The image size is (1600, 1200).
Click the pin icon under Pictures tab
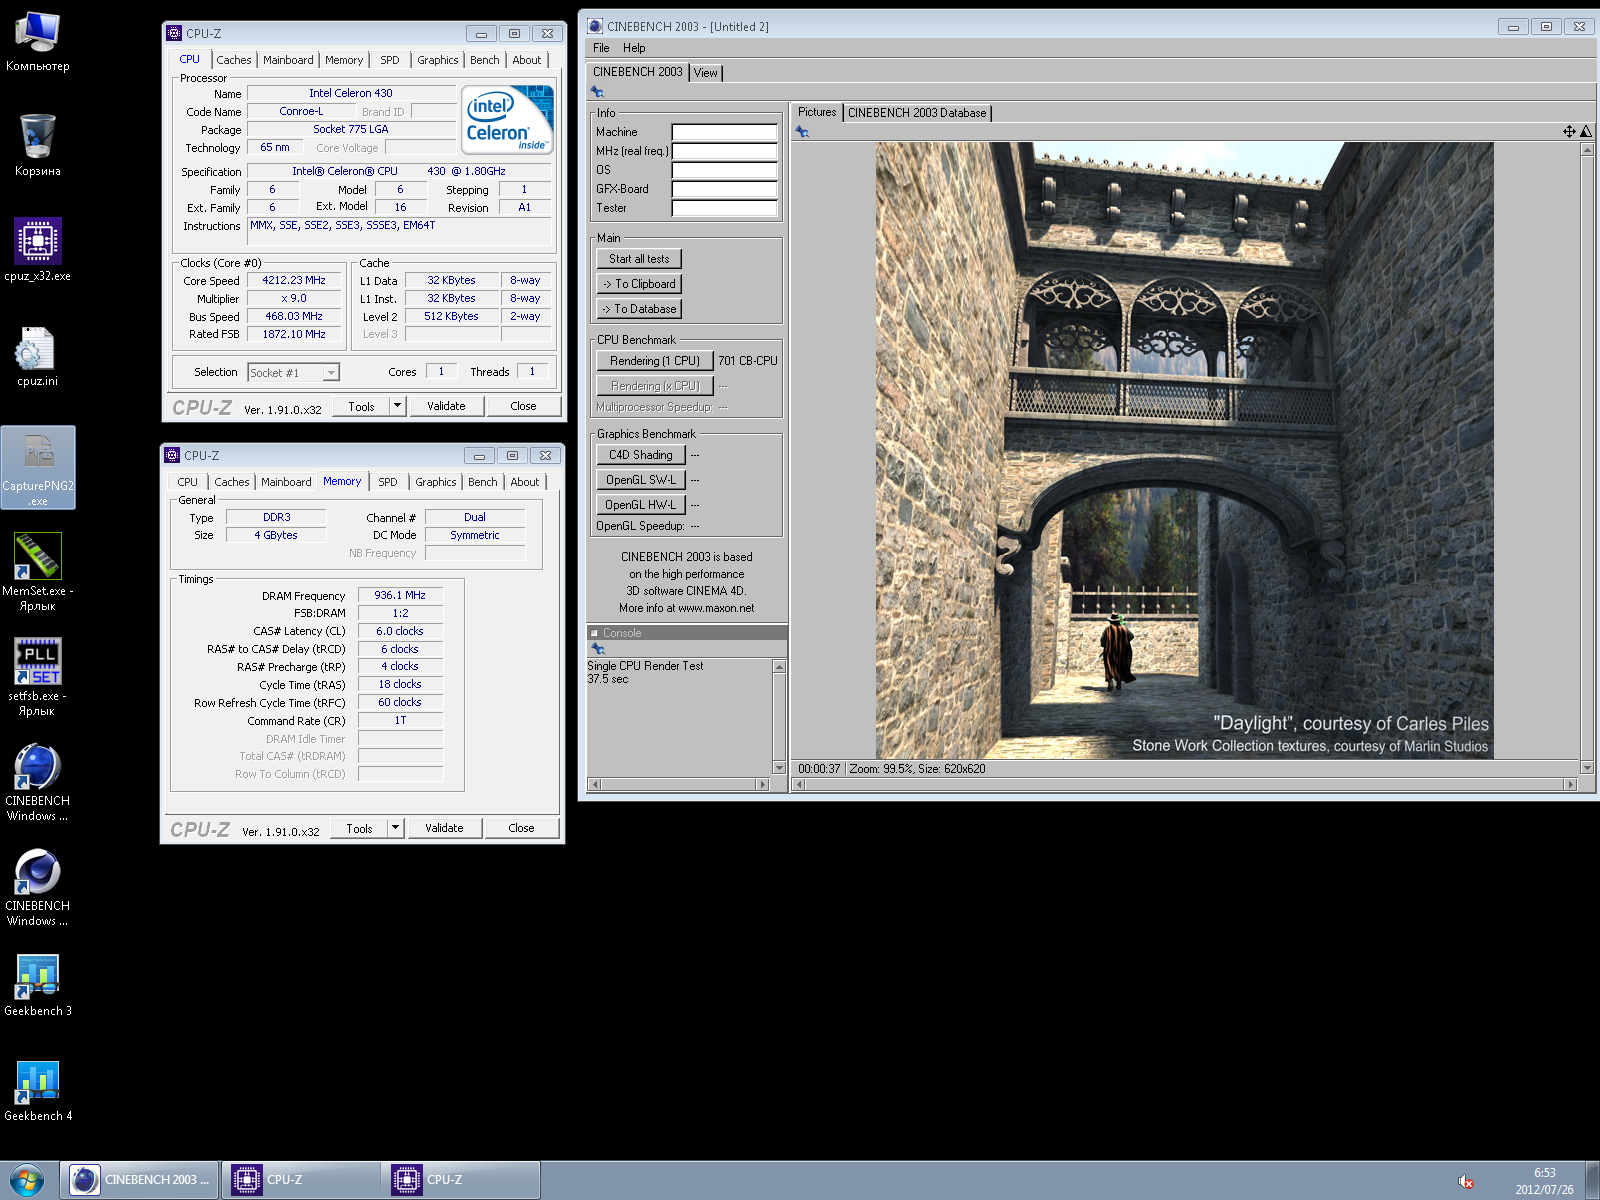[802, 131]
